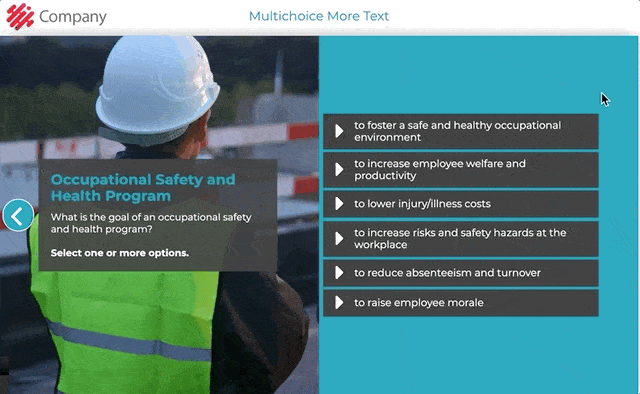
Task: Click the question text about program goal
Action: pyautogui.click(x=151, y=223)
